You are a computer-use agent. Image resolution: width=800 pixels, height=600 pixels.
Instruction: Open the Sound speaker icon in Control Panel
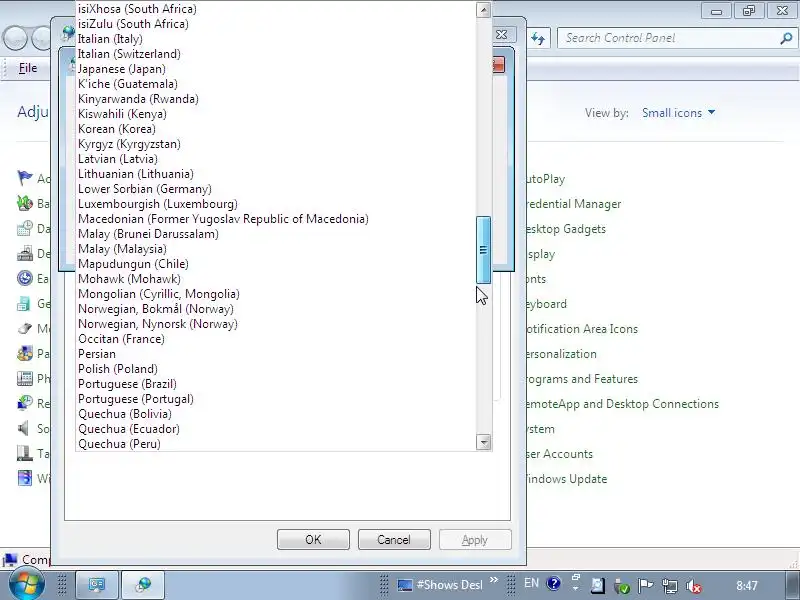(x=24, y=428)
